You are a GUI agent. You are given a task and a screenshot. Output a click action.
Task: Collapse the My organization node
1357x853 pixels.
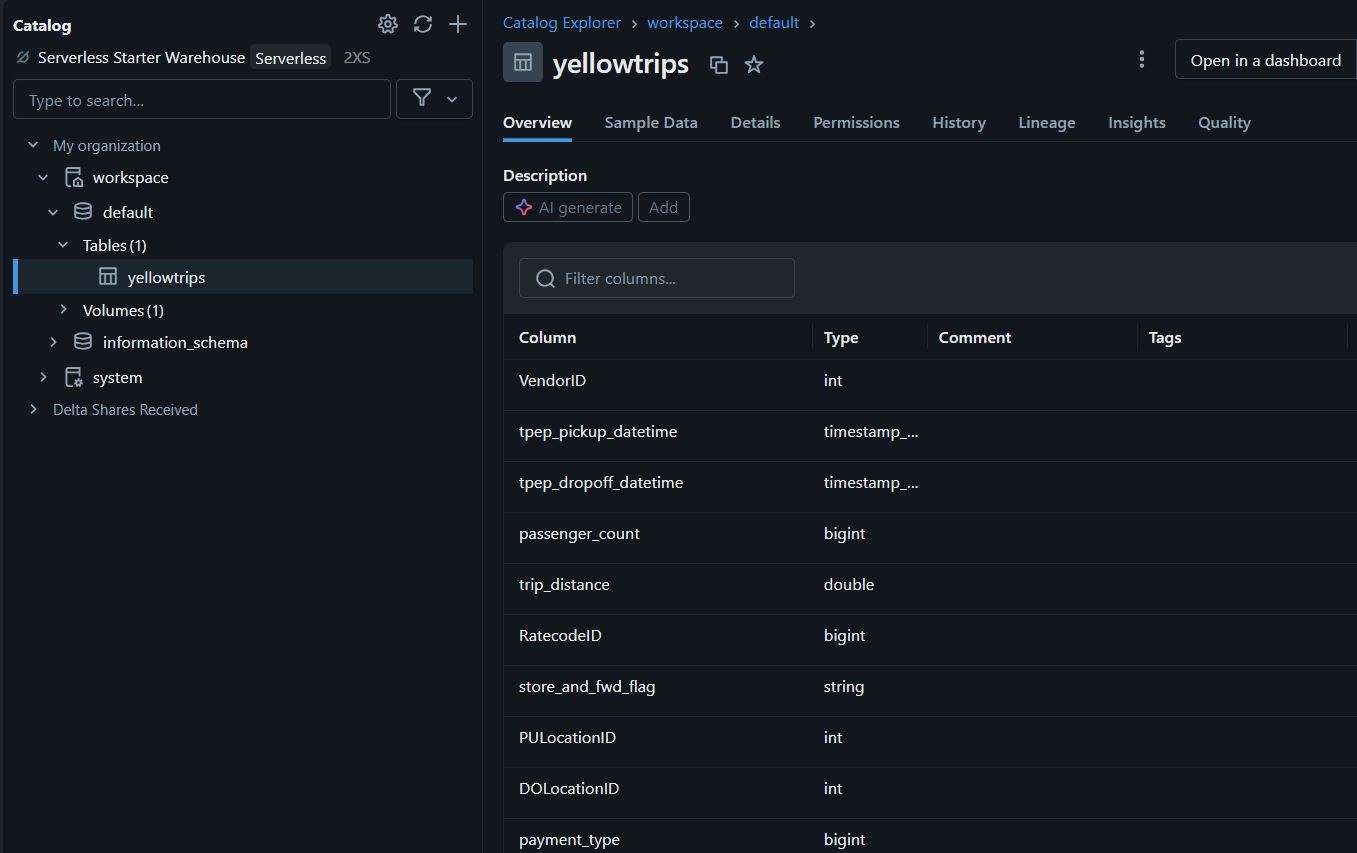tap(33, 145)
